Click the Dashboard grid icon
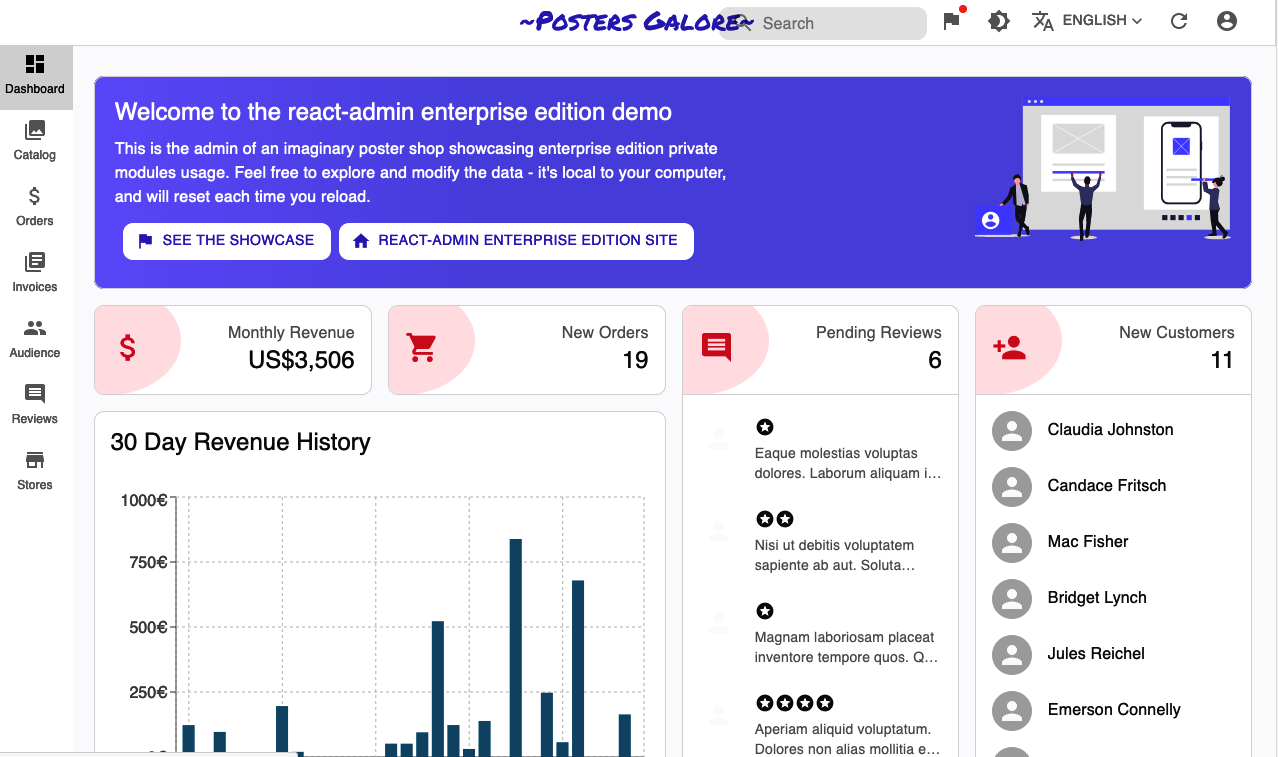Viewport: 1278px width, 757px height. 35,64
